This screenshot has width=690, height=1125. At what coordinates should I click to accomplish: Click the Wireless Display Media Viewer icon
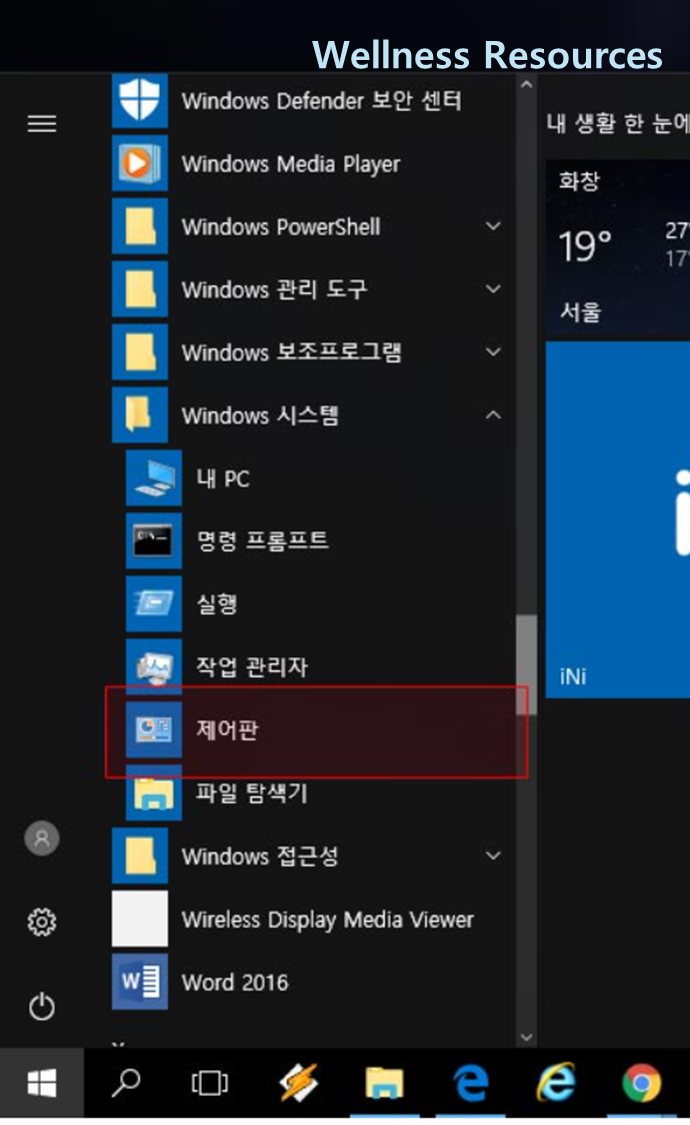click(140, 919)
